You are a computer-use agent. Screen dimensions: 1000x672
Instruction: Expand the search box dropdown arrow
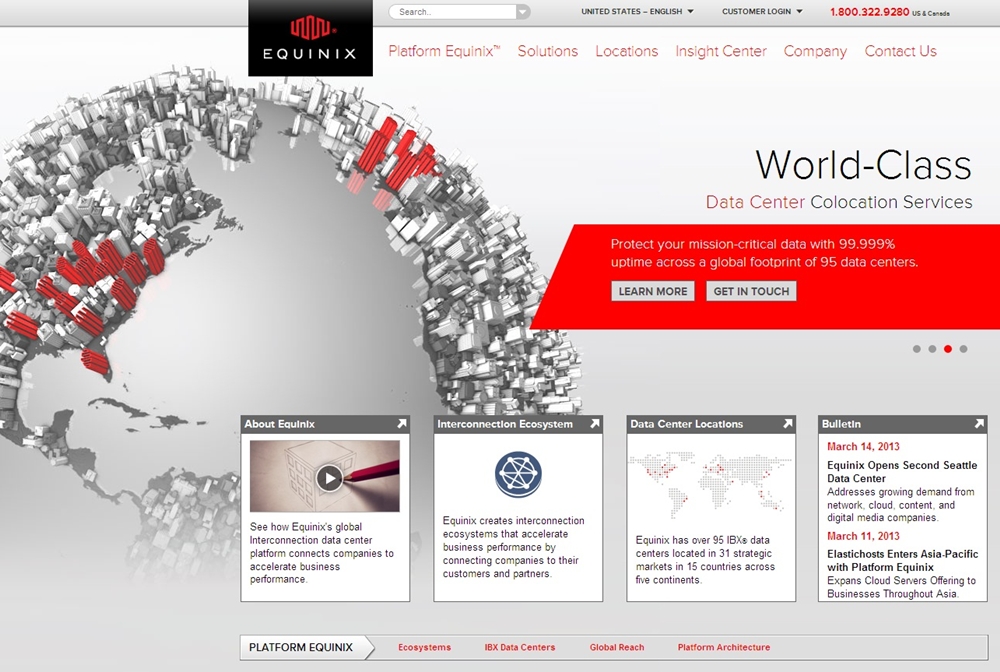[x=523, y=12]
